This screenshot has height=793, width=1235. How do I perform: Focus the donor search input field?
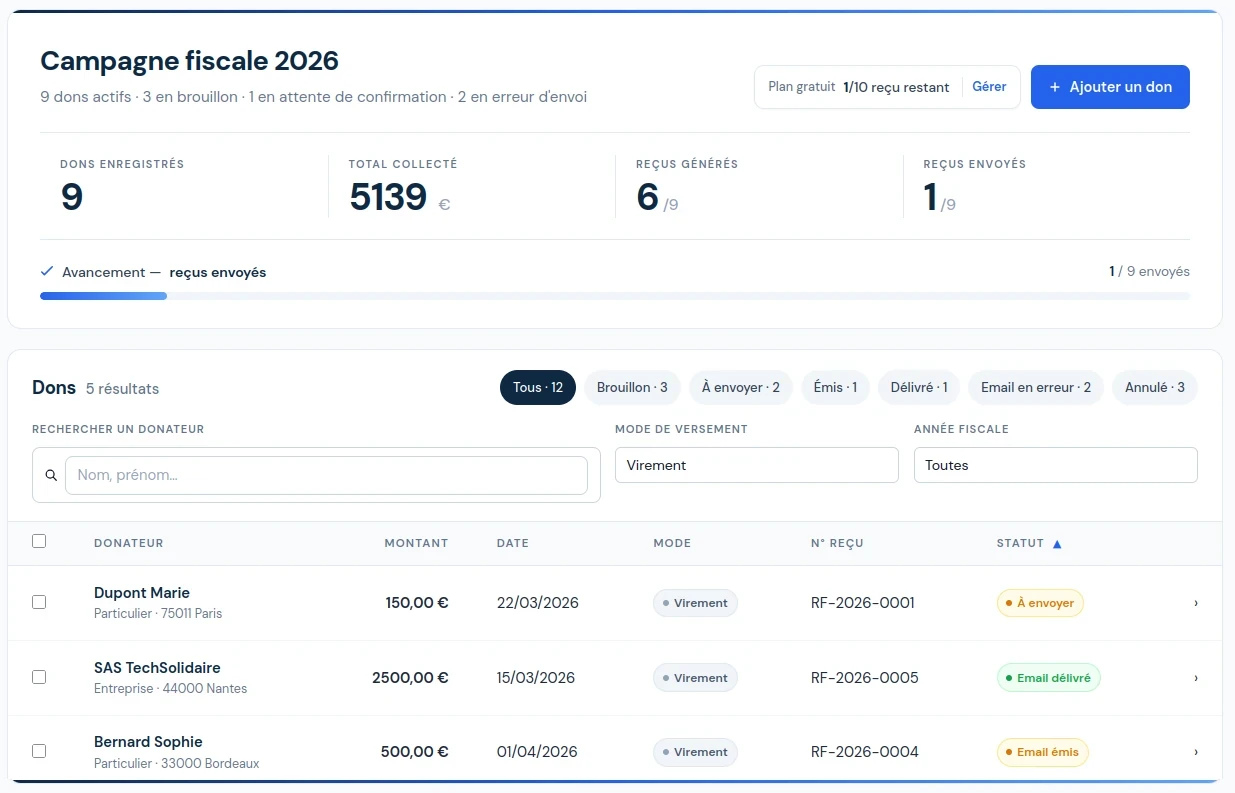coord(326,475)
